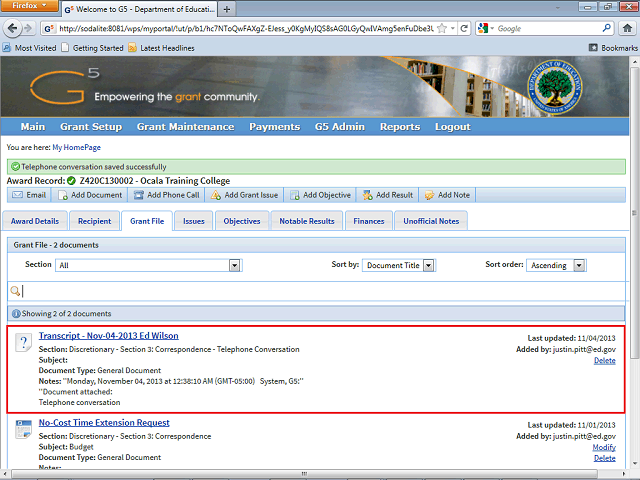
Task: Open the URL bar history dropdown arrow
Action: [x=453, y=28]
